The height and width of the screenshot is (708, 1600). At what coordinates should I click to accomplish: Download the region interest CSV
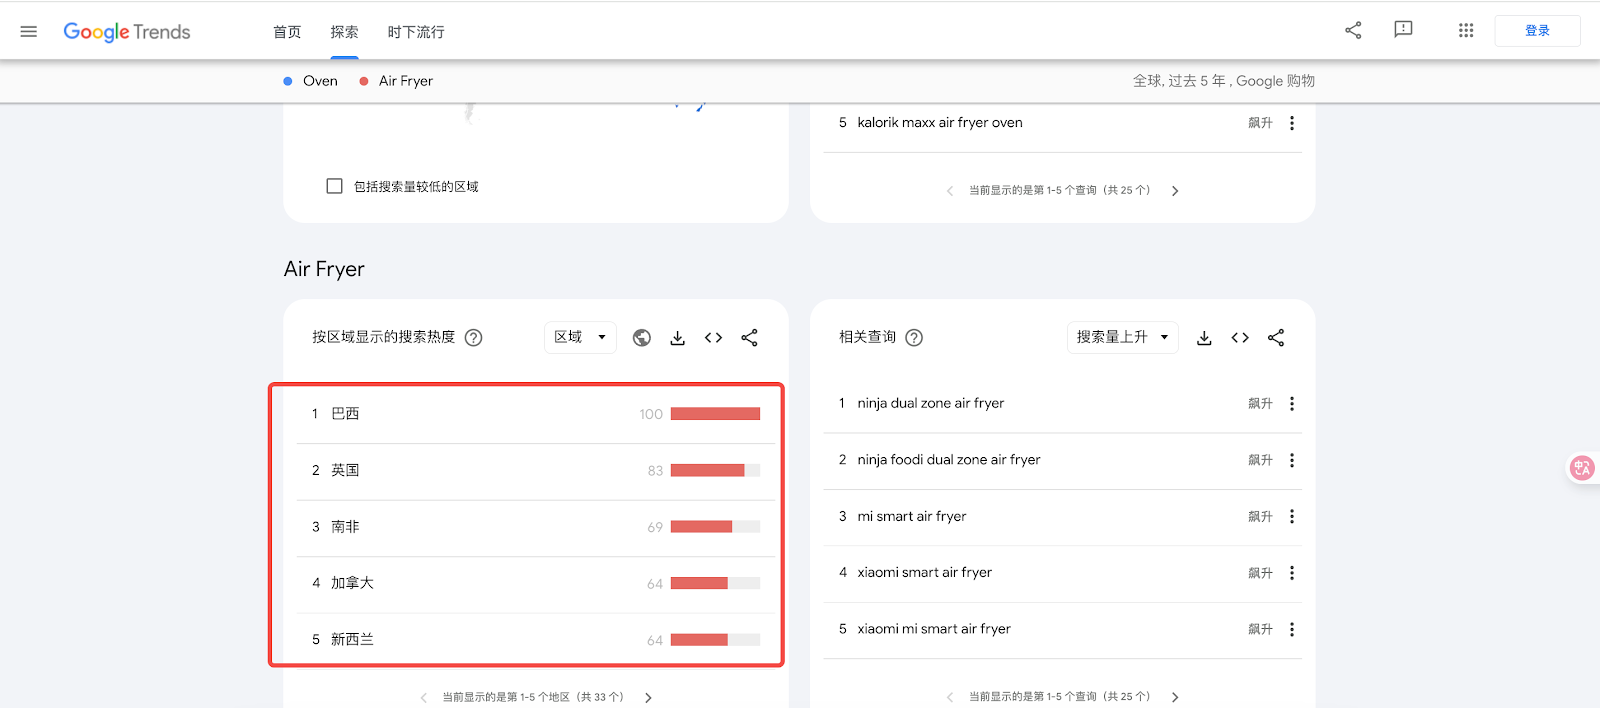click(678, 338)
